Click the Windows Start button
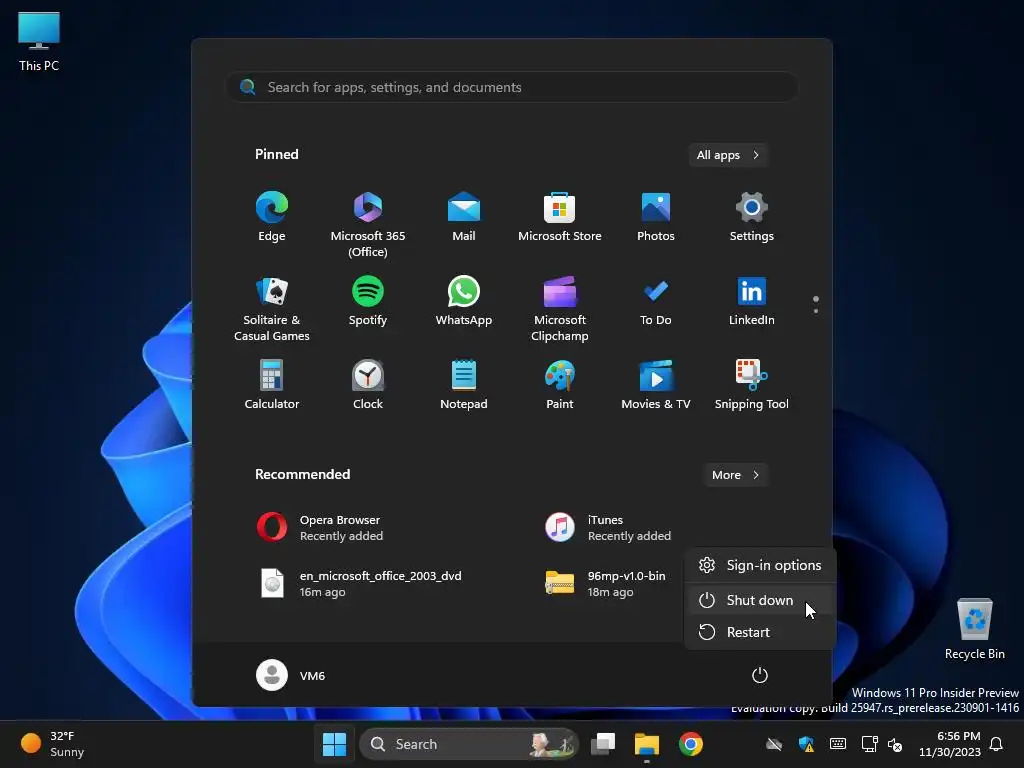 (x=334, y=744)
